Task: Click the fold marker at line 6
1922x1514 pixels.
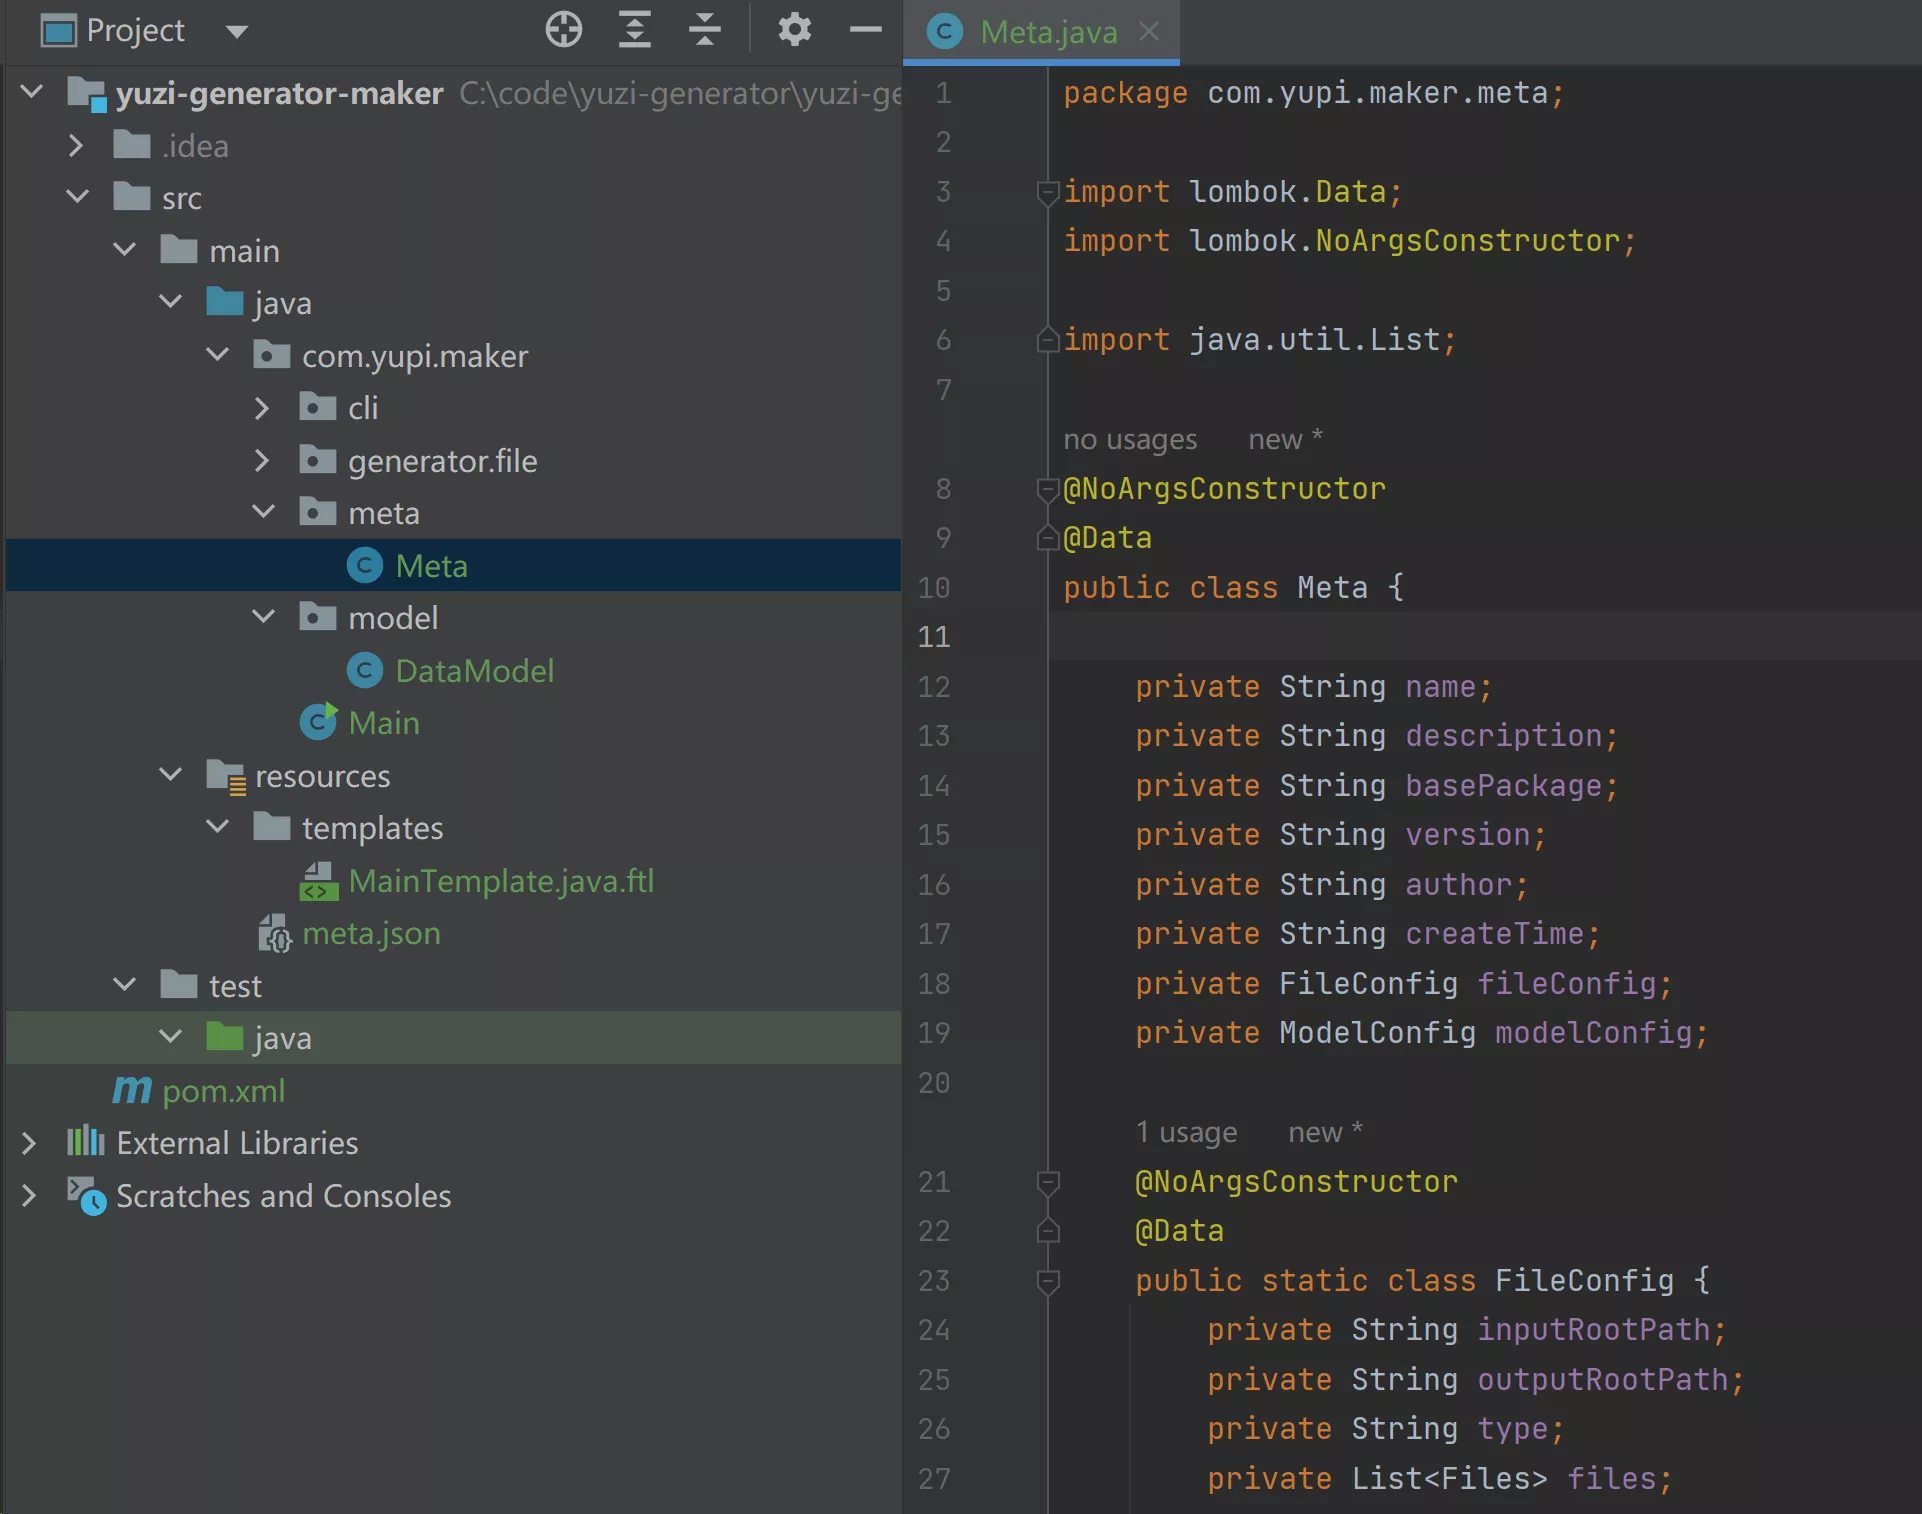Action: point(1048,340)
